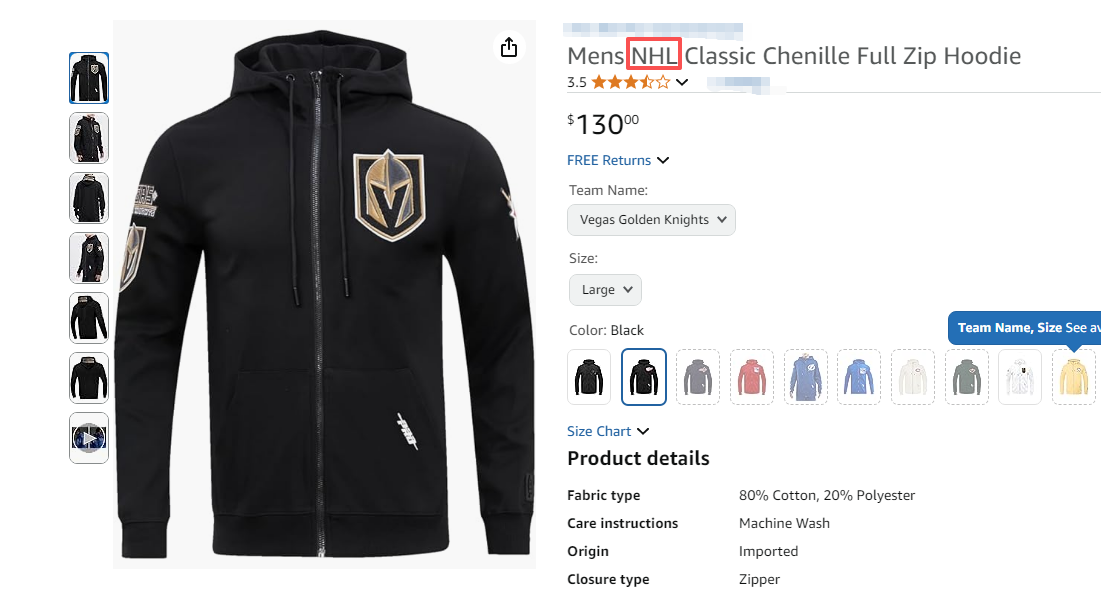Pick the gray hoodie color swatch
The width and height of the screenshot is (1101, 604).
point(698,377)
